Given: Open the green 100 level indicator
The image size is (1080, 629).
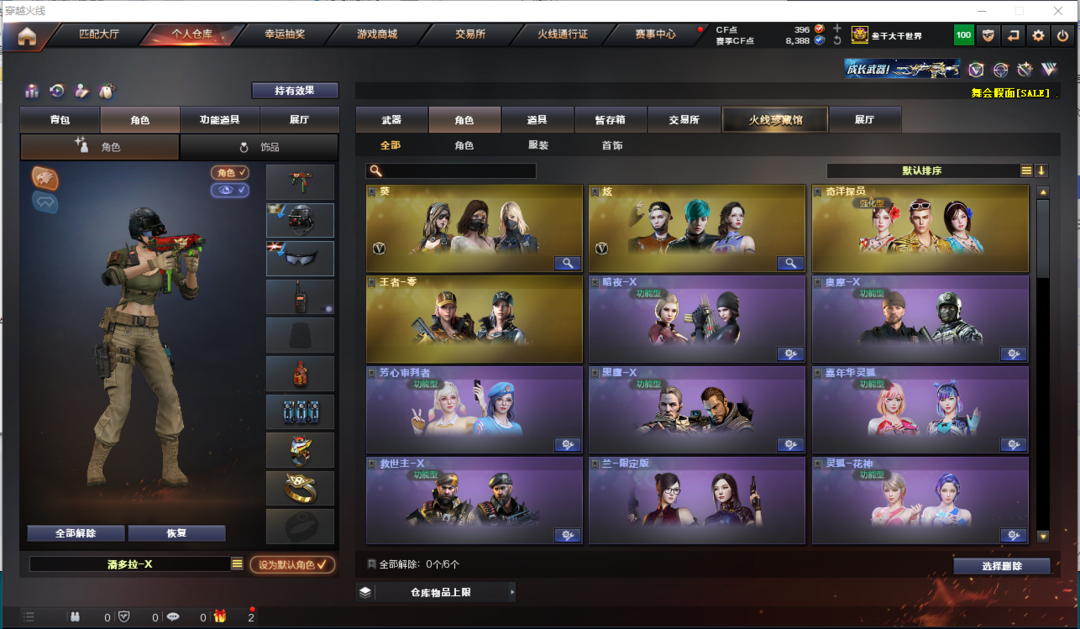Looking at the screenshot, I should click(964, 35).
